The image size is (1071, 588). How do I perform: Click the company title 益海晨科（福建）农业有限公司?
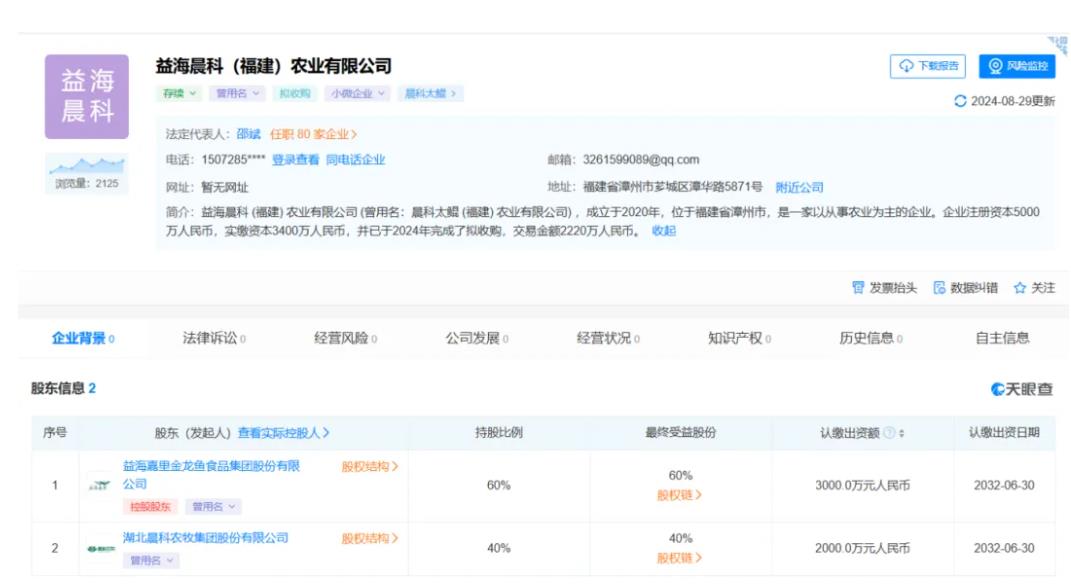click(x=273, y=66)
